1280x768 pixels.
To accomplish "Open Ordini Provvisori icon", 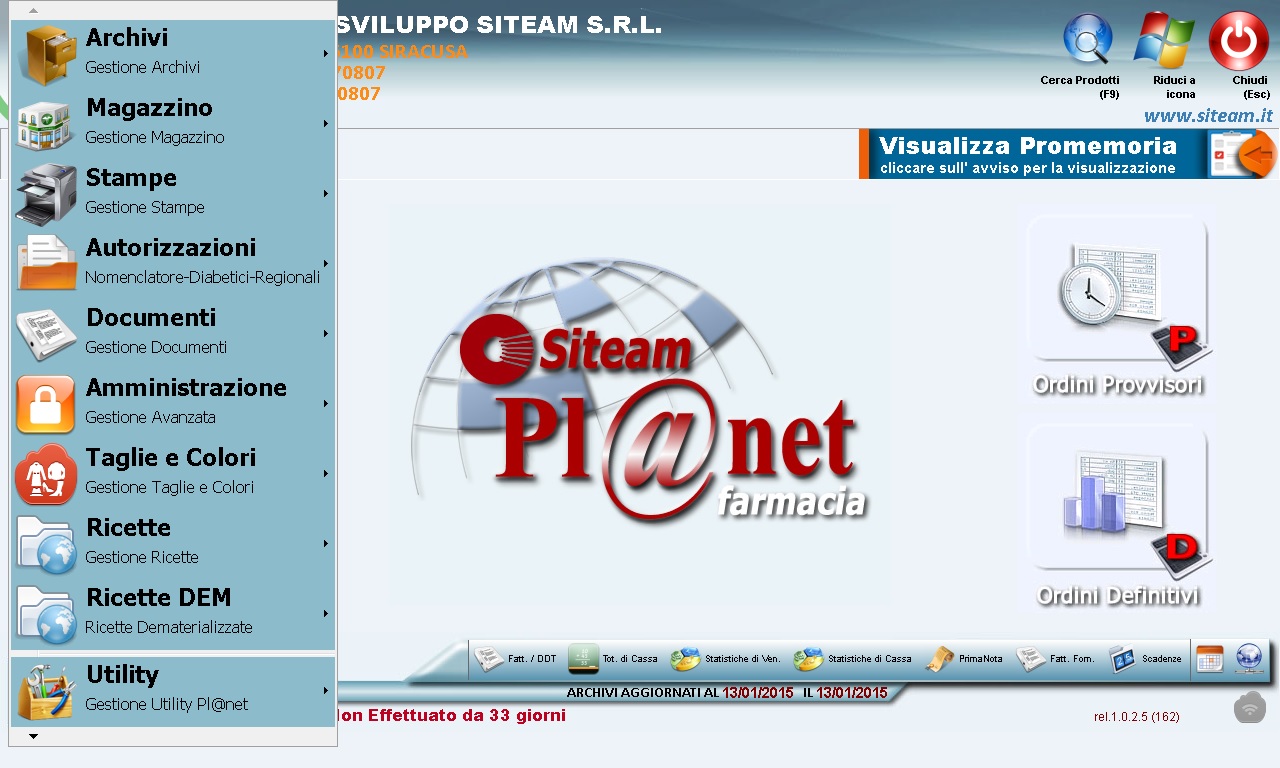I will coord(1118,293).
